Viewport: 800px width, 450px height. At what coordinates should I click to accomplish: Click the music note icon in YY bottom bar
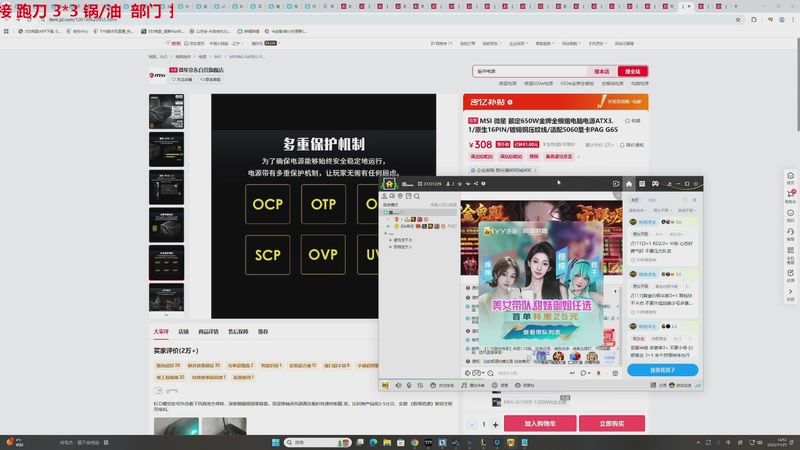464,385
